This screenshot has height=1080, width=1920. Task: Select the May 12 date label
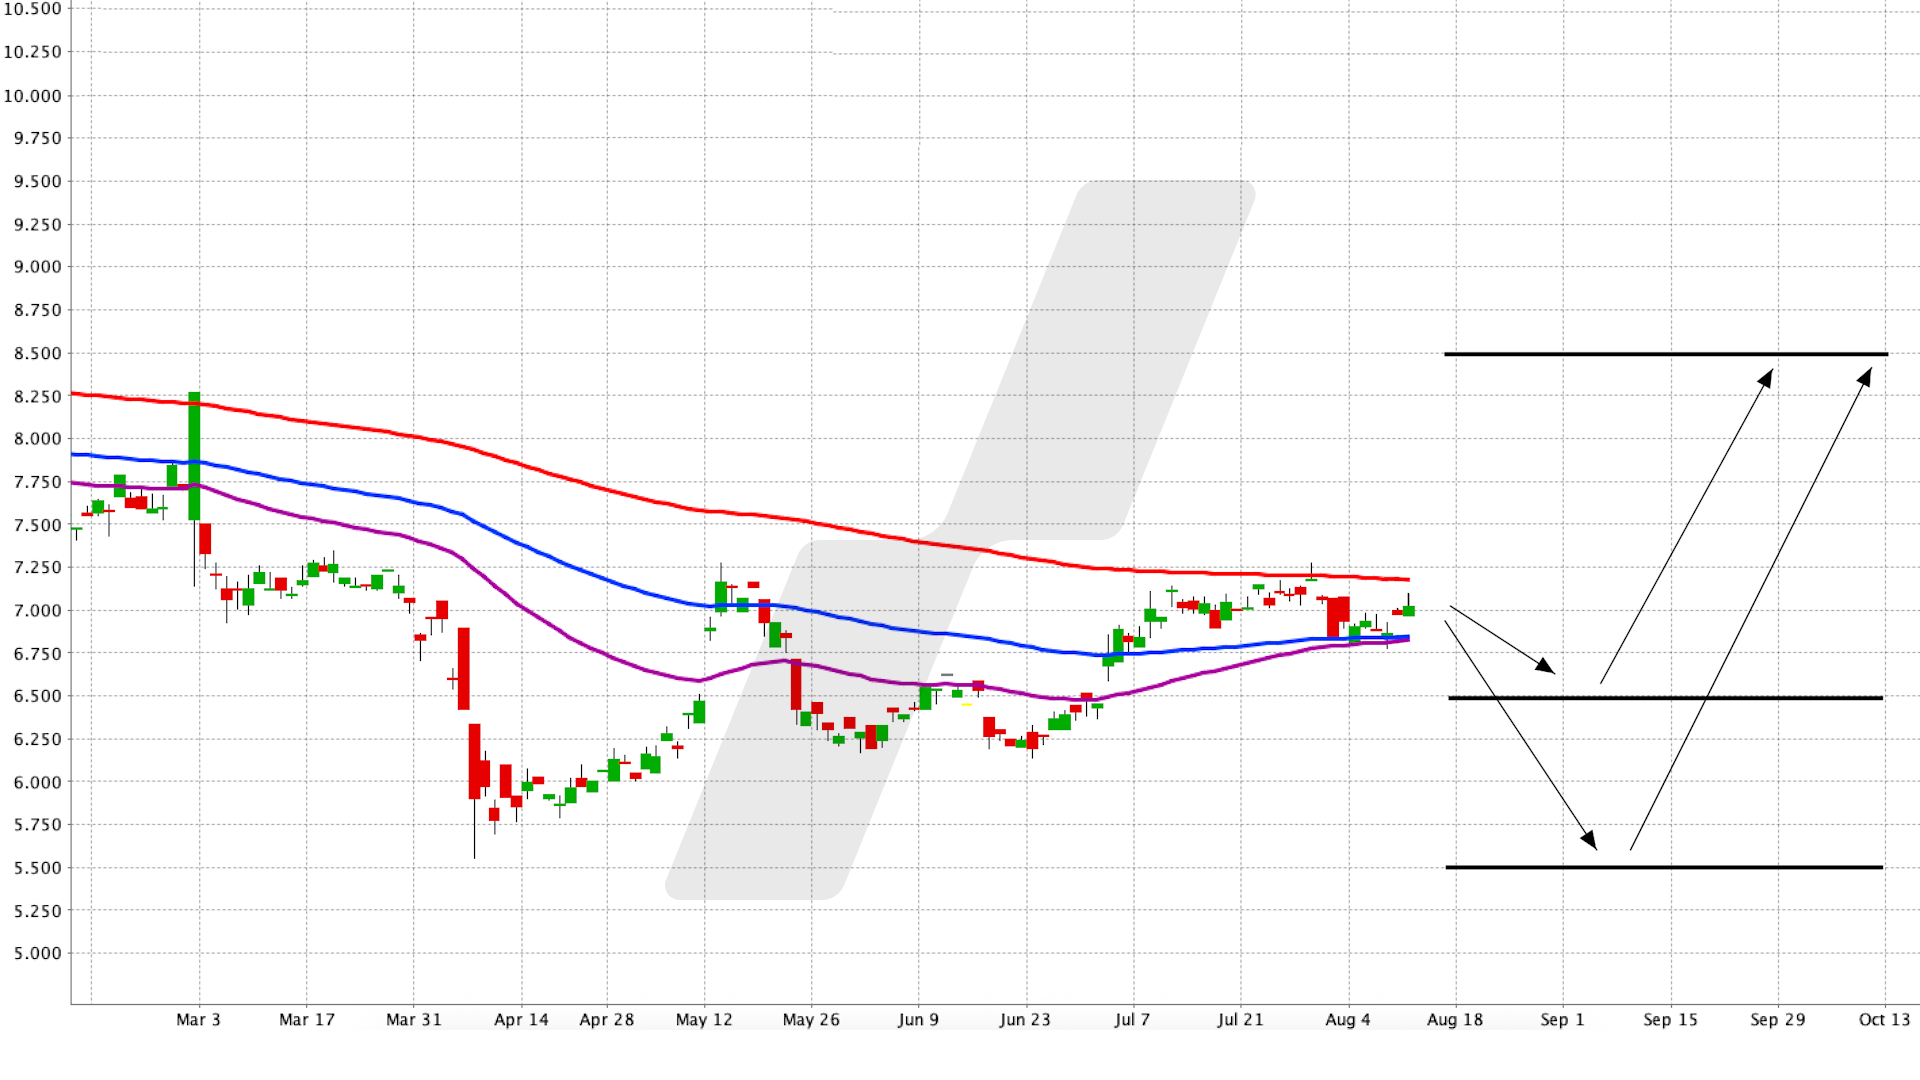pos(704,1020)
